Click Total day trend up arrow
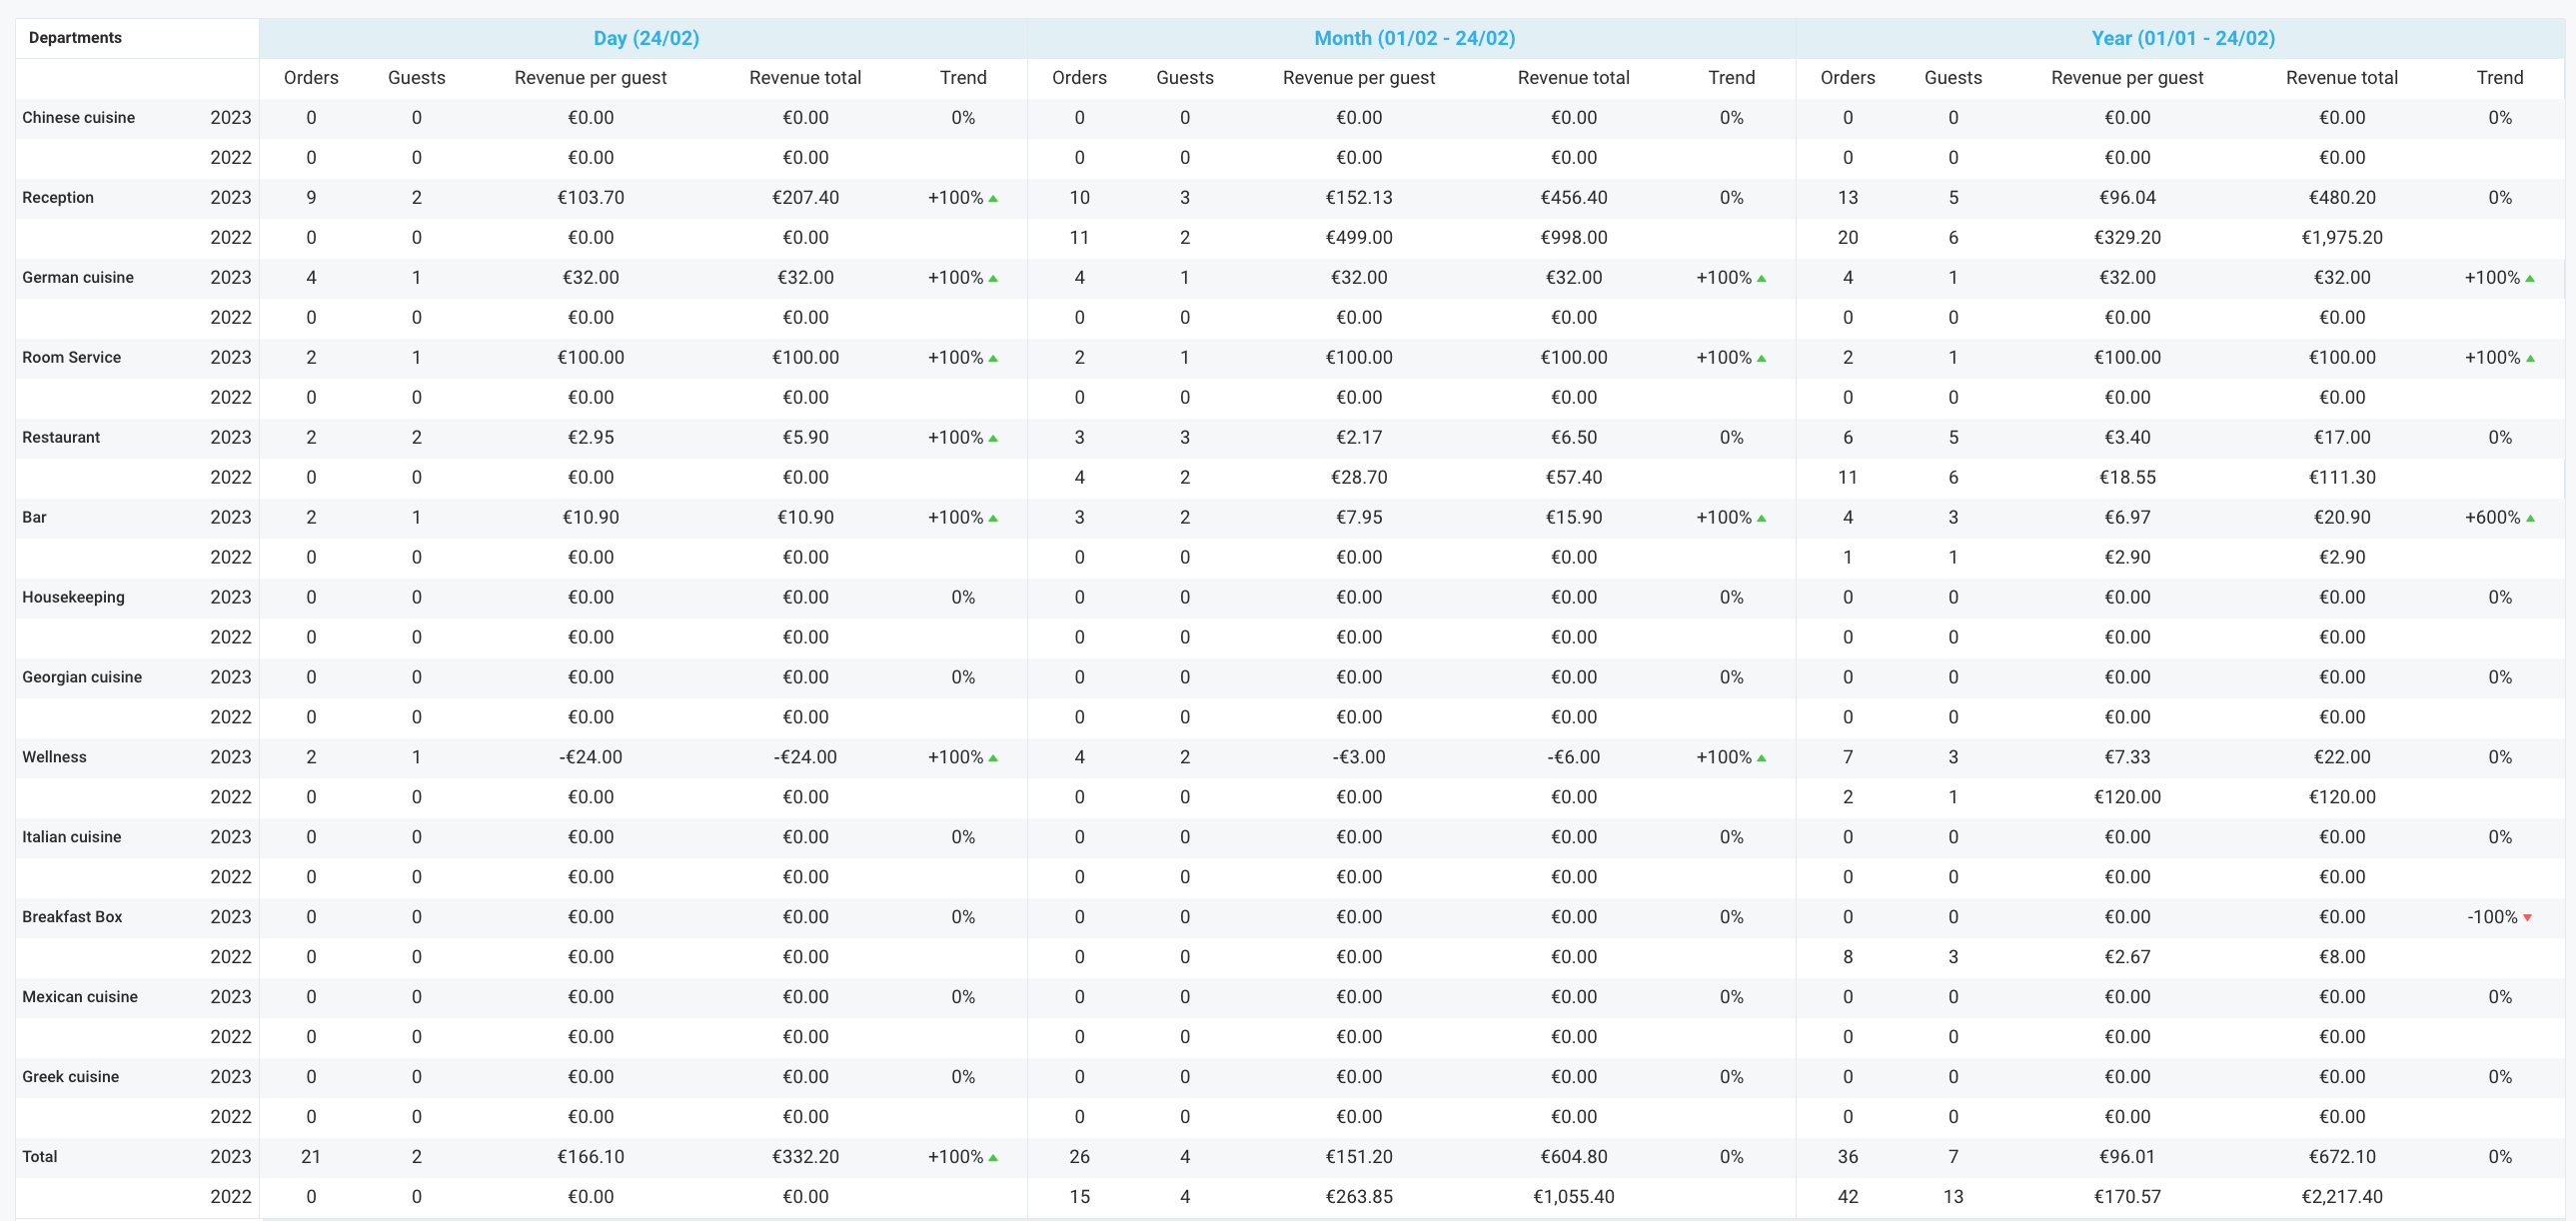2576x1221 pixels. pos(993,1158)
